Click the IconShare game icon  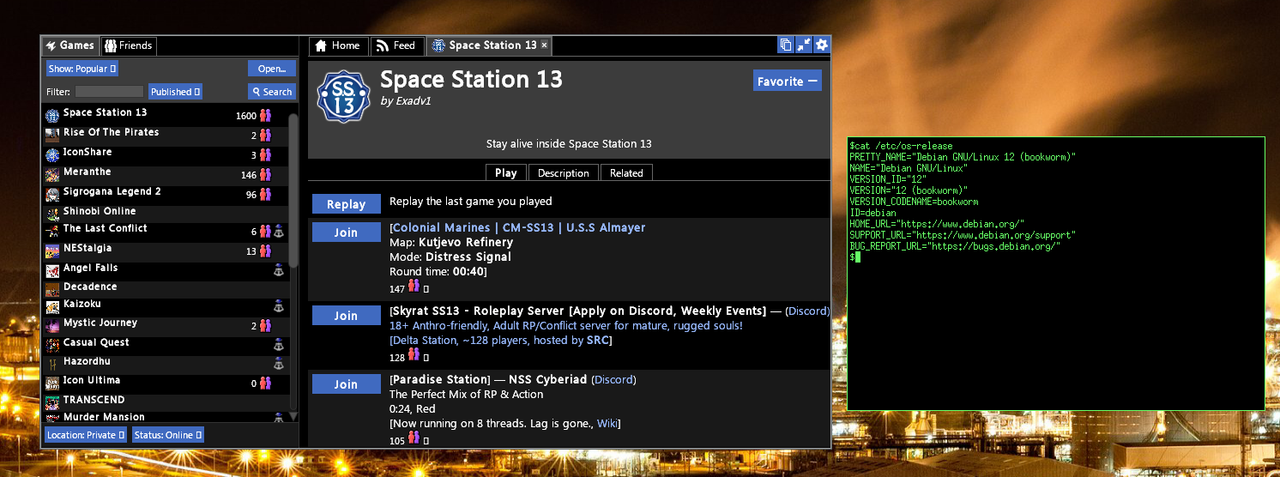(52, 154)
